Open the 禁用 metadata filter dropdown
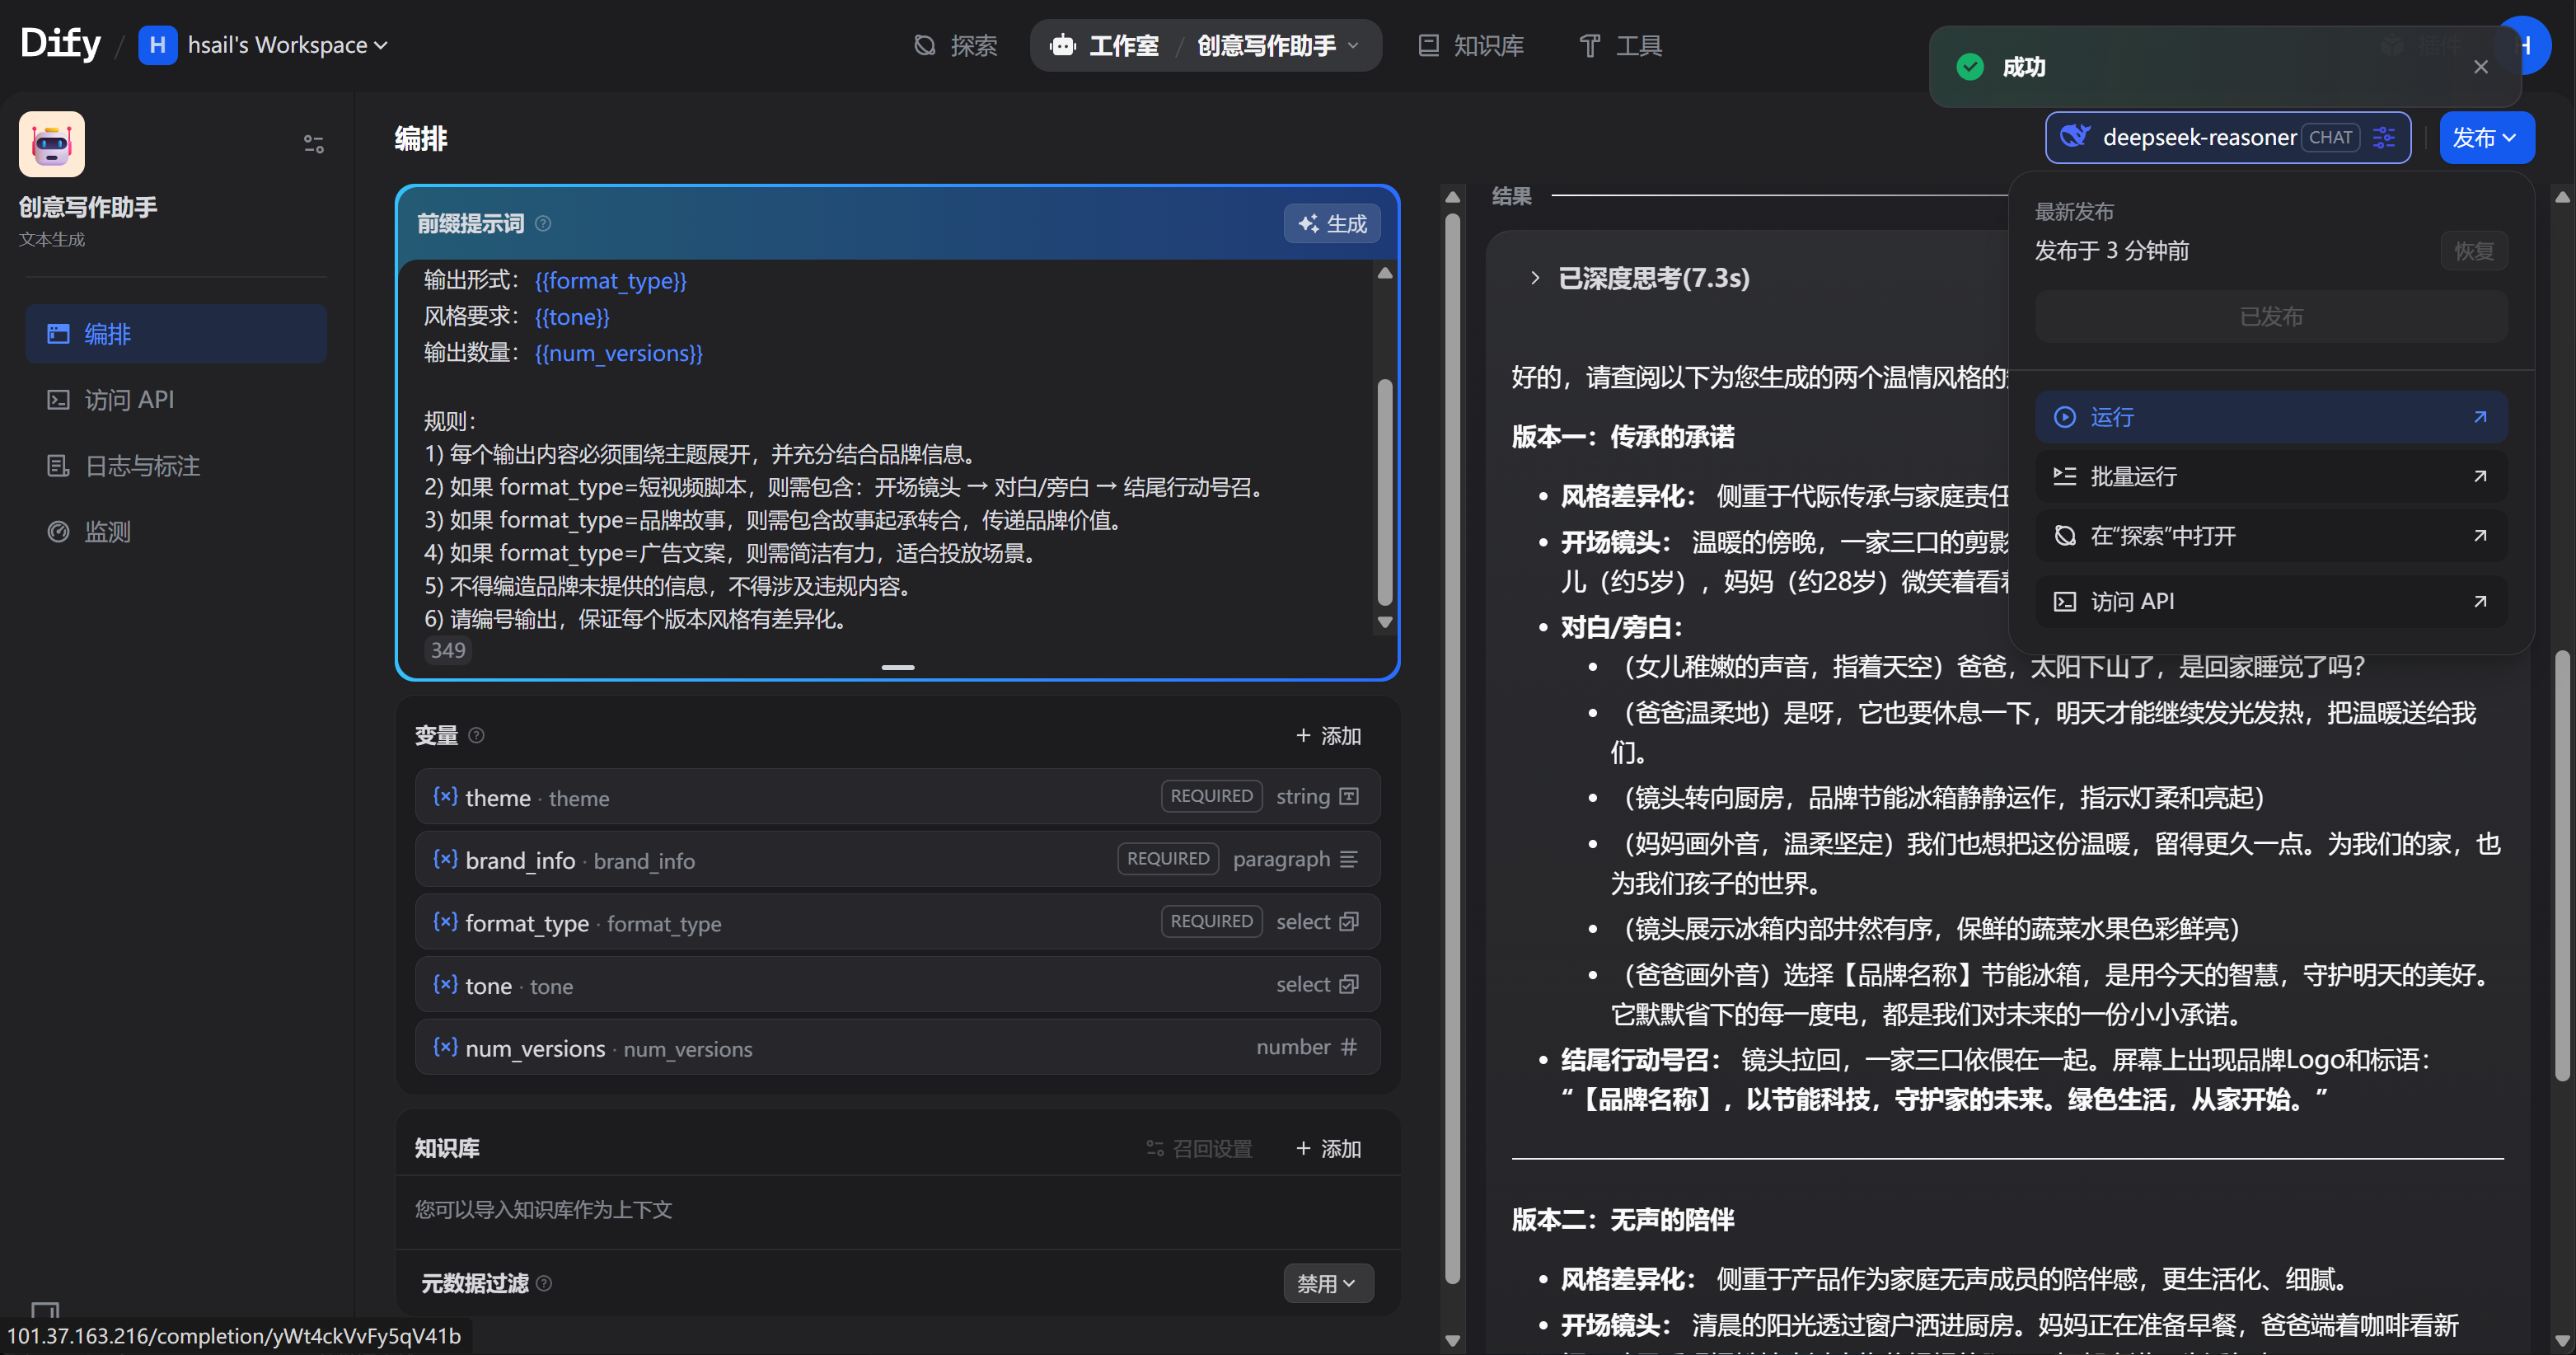The width and height of the screenshot is (2576, 1355). [x=1327, y=1283]
